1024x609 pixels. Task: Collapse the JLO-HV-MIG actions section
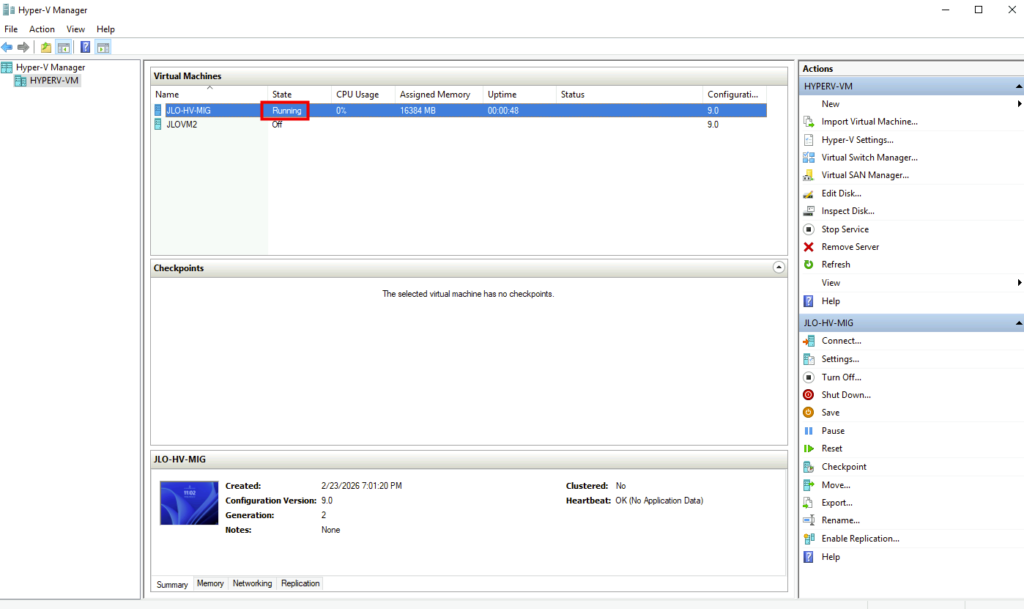1018,324
